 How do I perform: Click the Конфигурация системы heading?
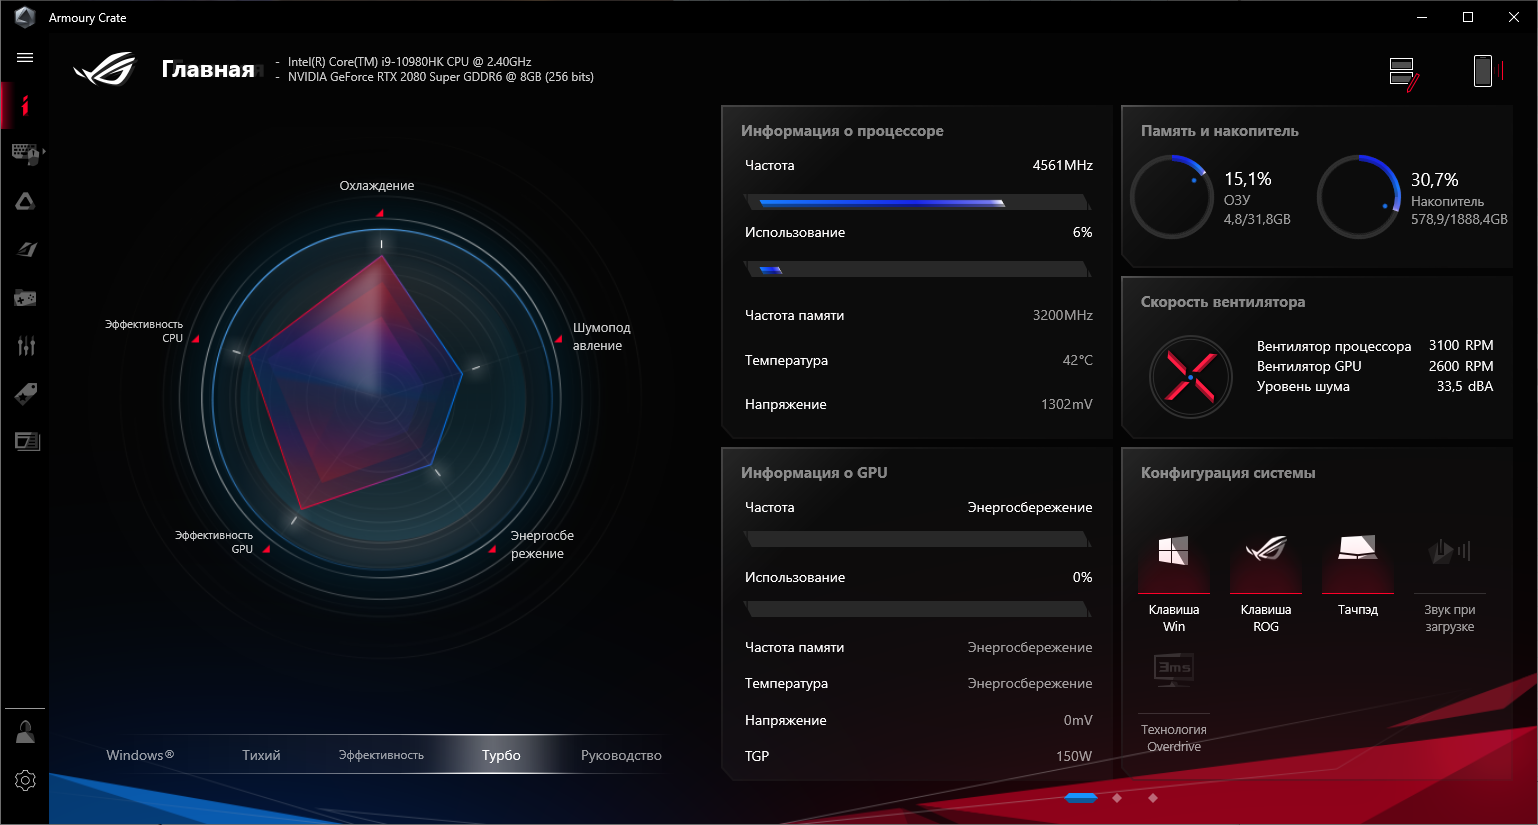[x=1228, y=473]
